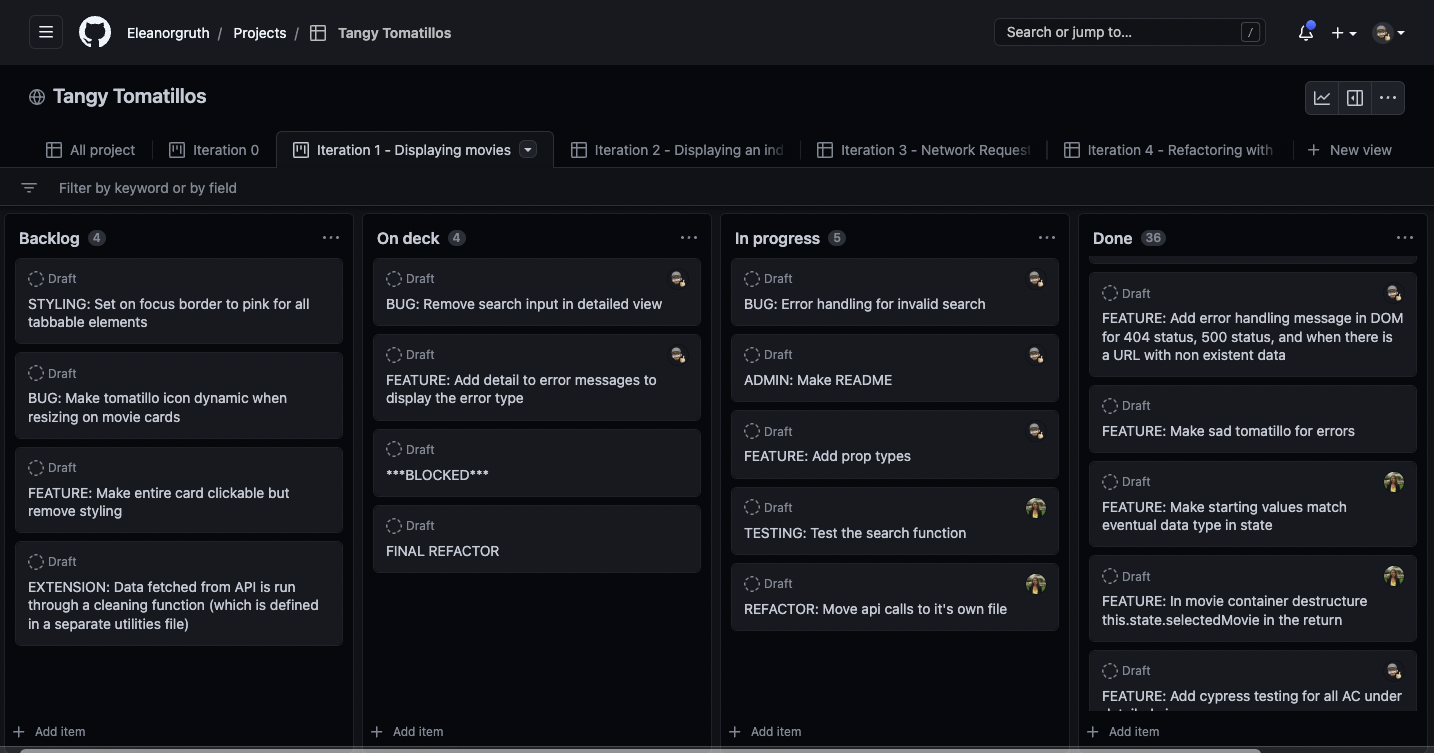Add item to the In progress column
Viewport: 1434px width, 753px height.
point(765,731)
